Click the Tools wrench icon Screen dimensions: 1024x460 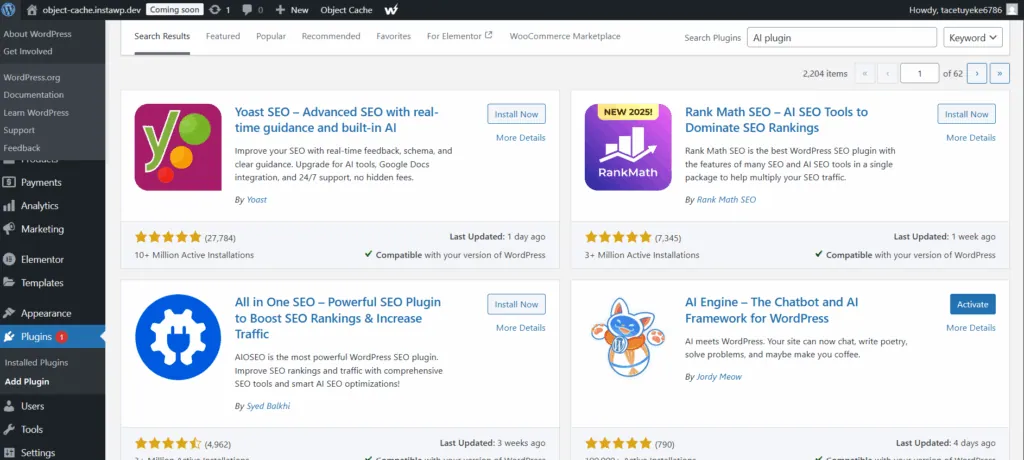pyautogui.click(x=9, y=429)
